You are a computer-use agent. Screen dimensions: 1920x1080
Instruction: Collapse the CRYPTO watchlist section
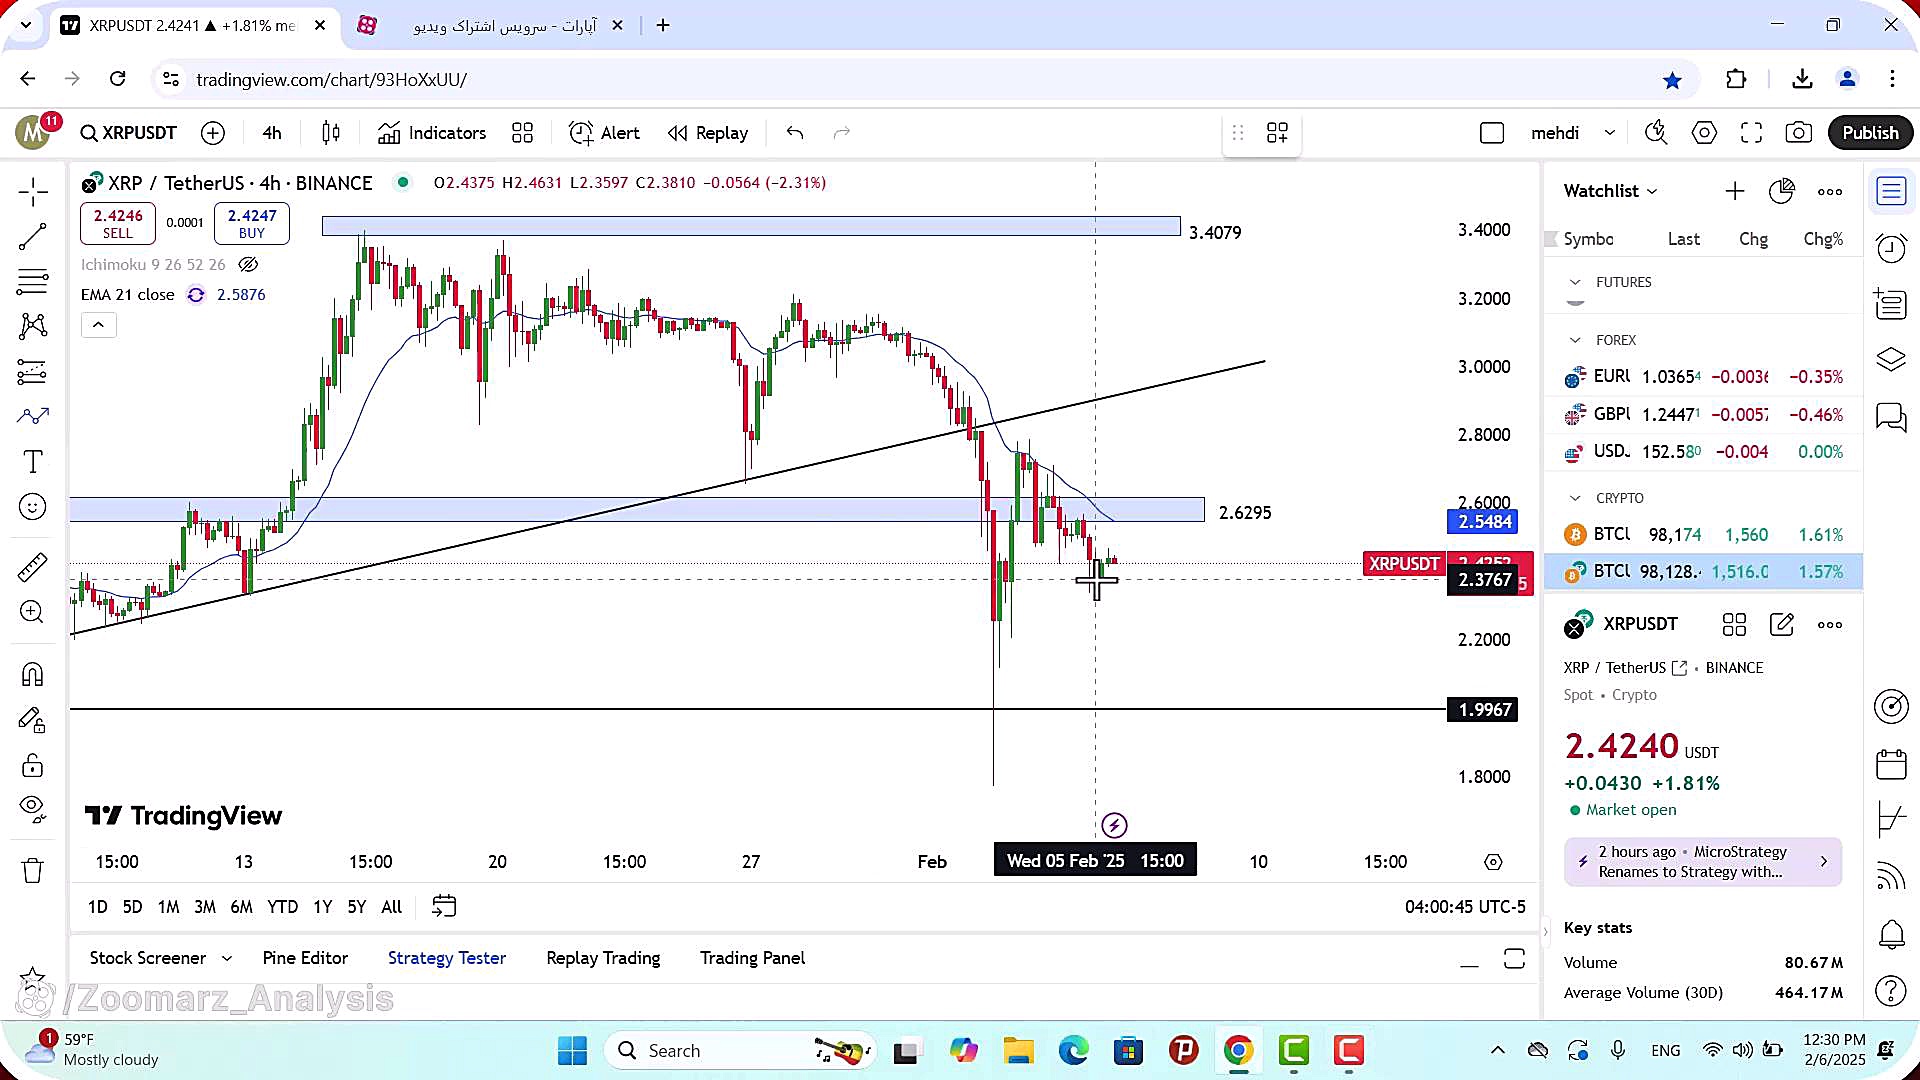click(1575, 498)
